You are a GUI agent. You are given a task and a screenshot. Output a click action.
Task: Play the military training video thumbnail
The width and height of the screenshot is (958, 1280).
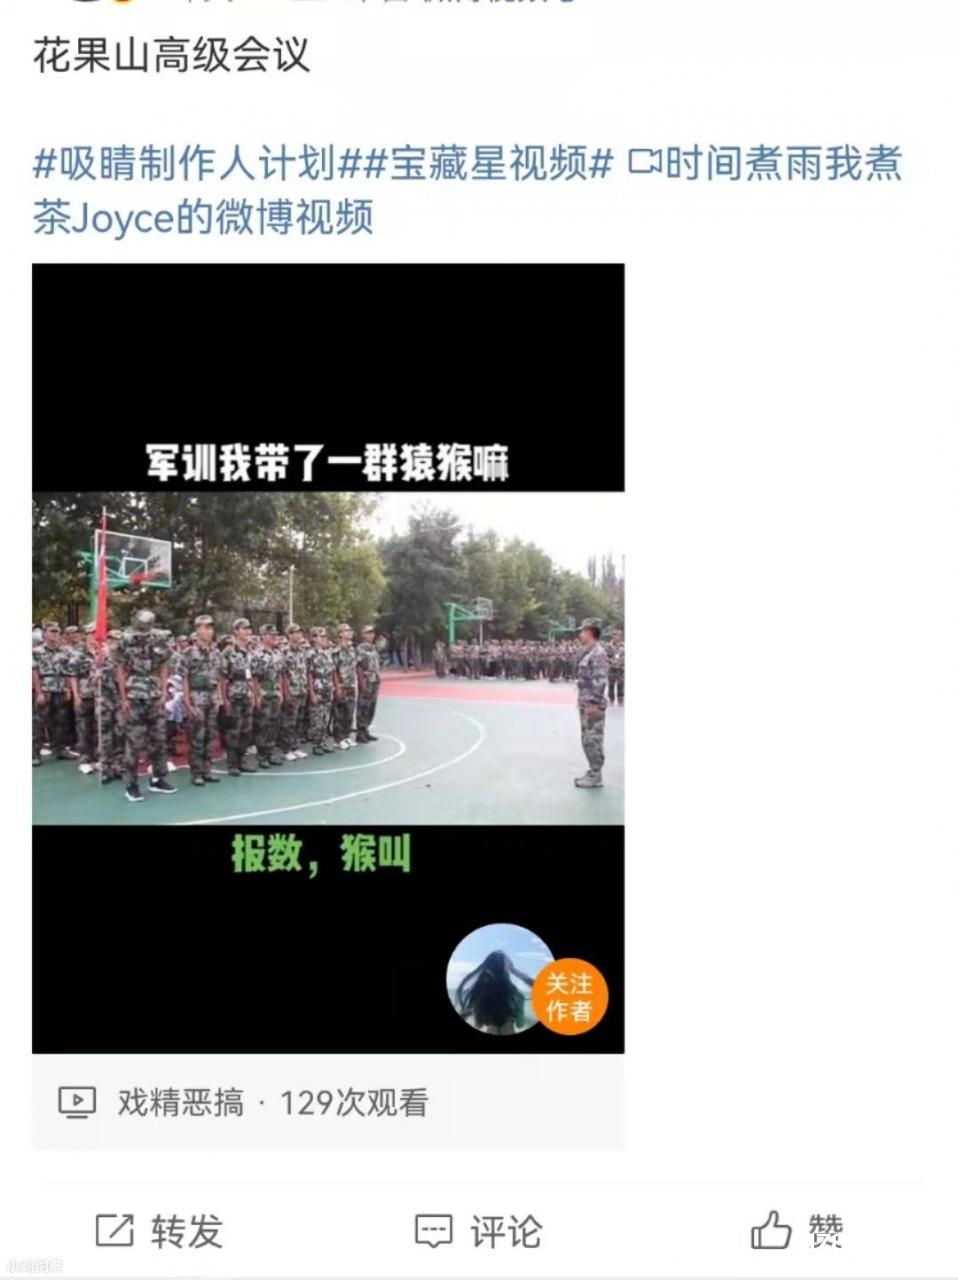(x=328, y=658)
